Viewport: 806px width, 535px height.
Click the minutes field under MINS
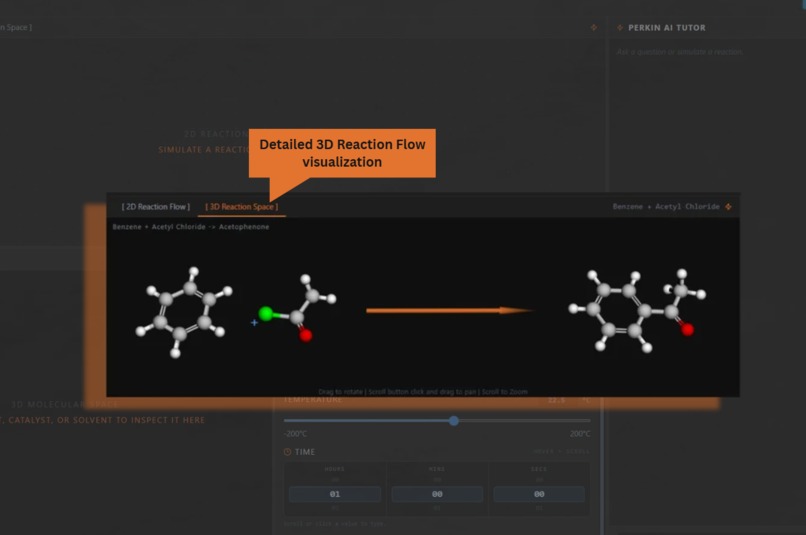point(437,494)
